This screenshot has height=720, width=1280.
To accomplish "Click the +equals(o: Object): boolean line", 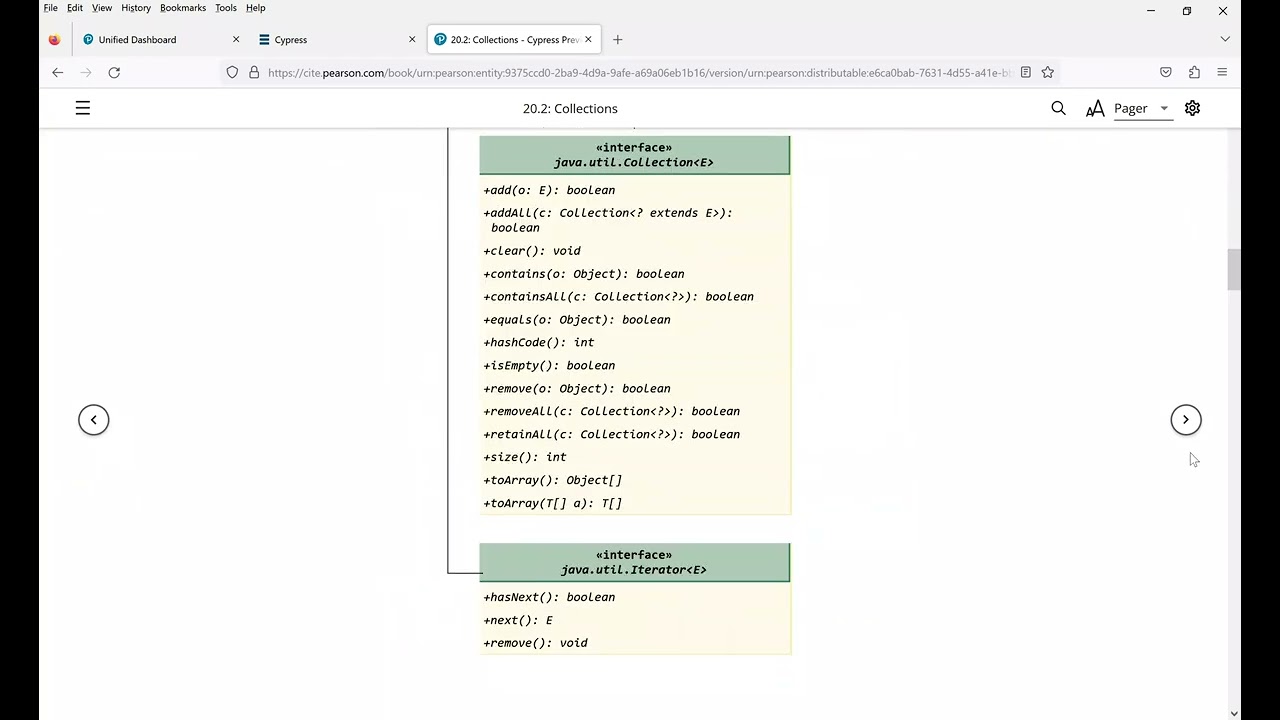I will coord(577,320).
